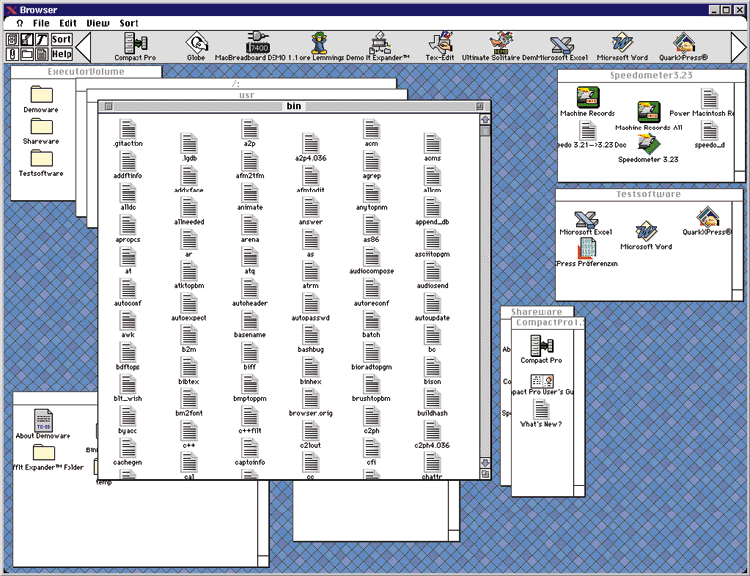Click the document icon button beside Help
Viewport: 750px width, 576px height.
point(42,54)
